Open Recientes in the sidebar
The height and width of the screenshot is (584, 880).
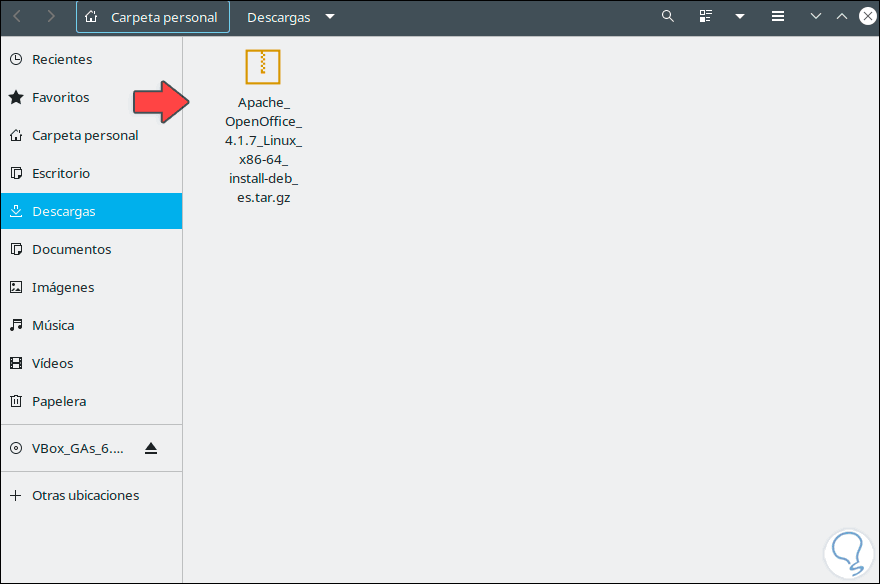[x=91, y=59]
